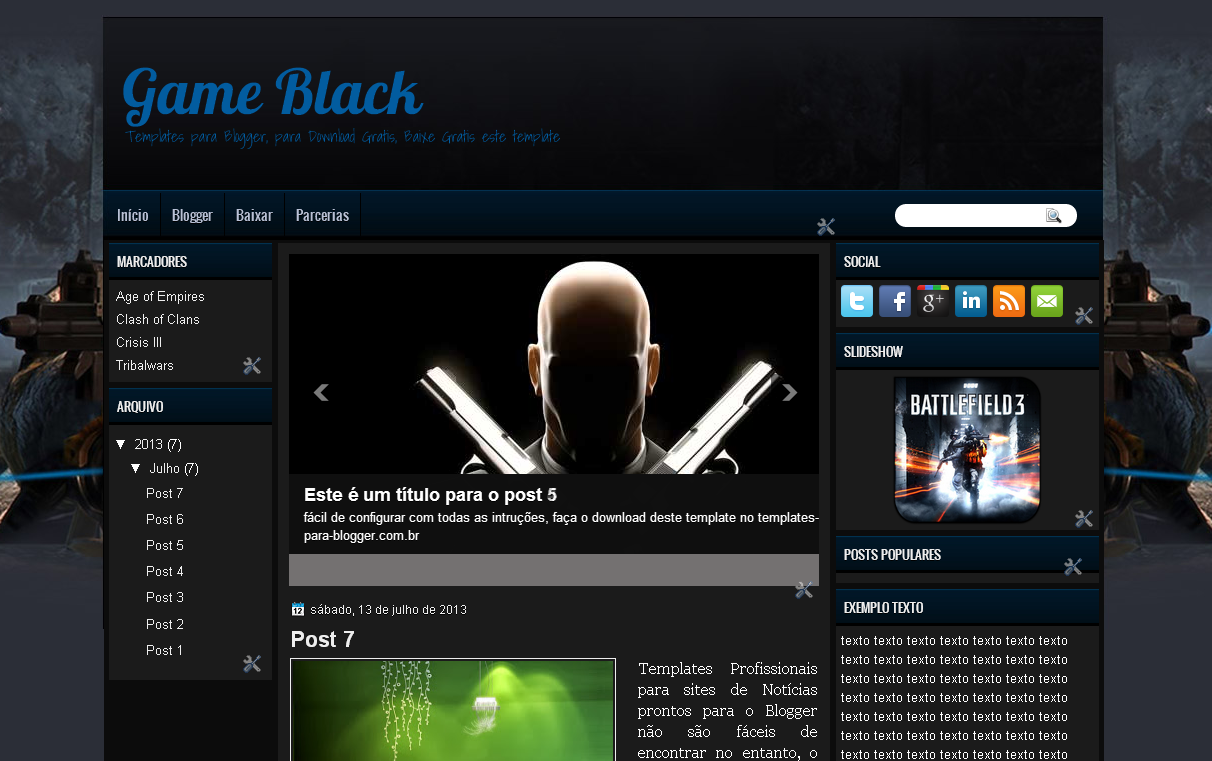The image size is (1212, 761).
Task: Open Post 1 in archive list
Action: tap(165, 650)
